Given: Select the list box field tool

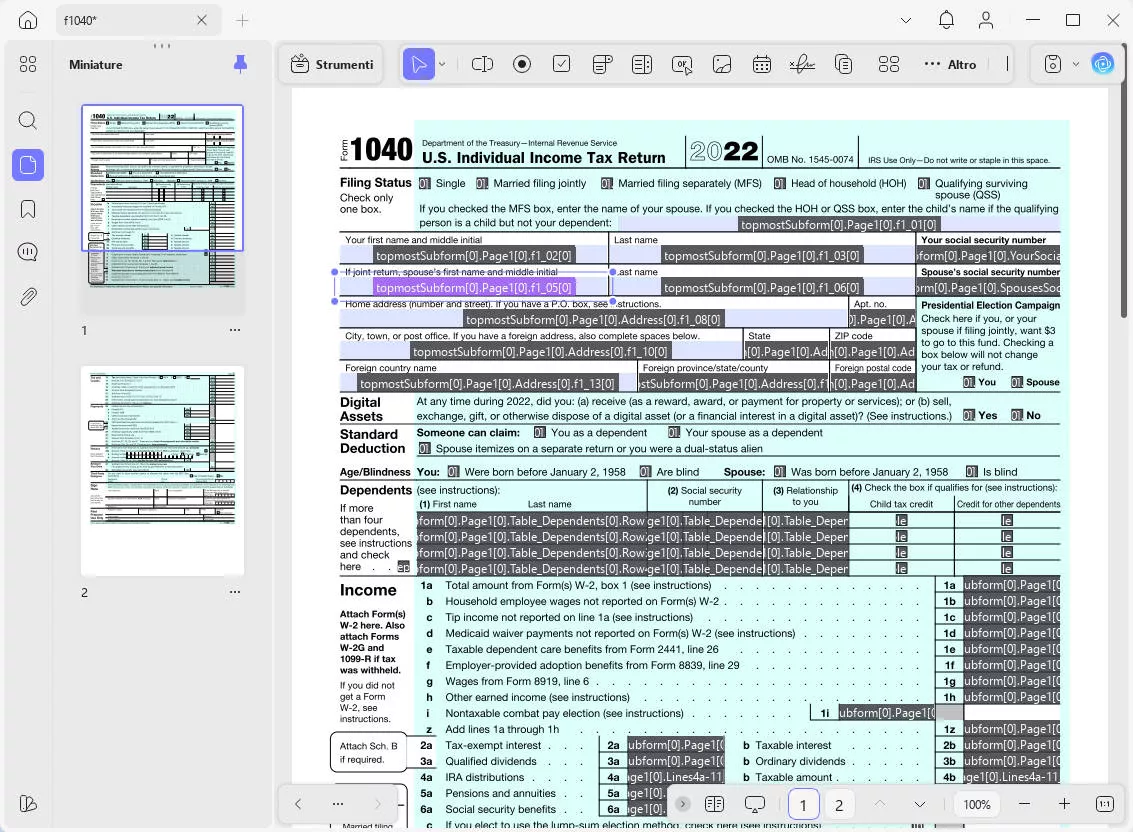Looking at the screenshot, I should [x=642, y=64].
